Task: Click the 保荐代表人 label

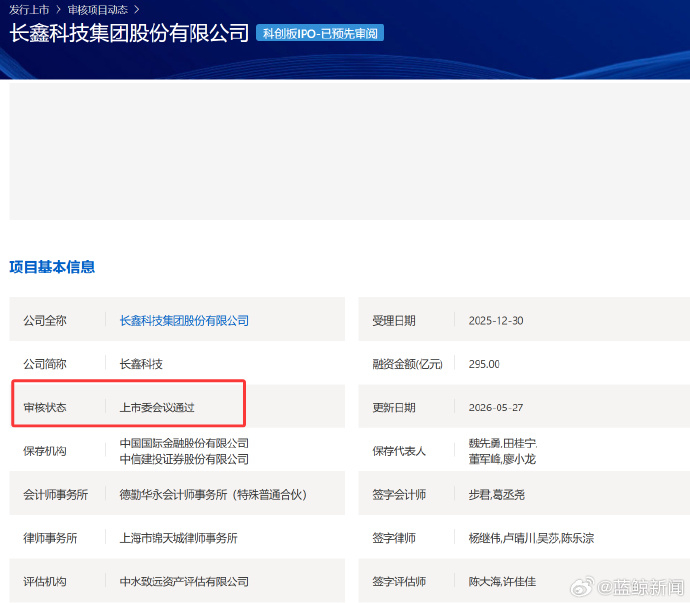Action: pos(399,451)
